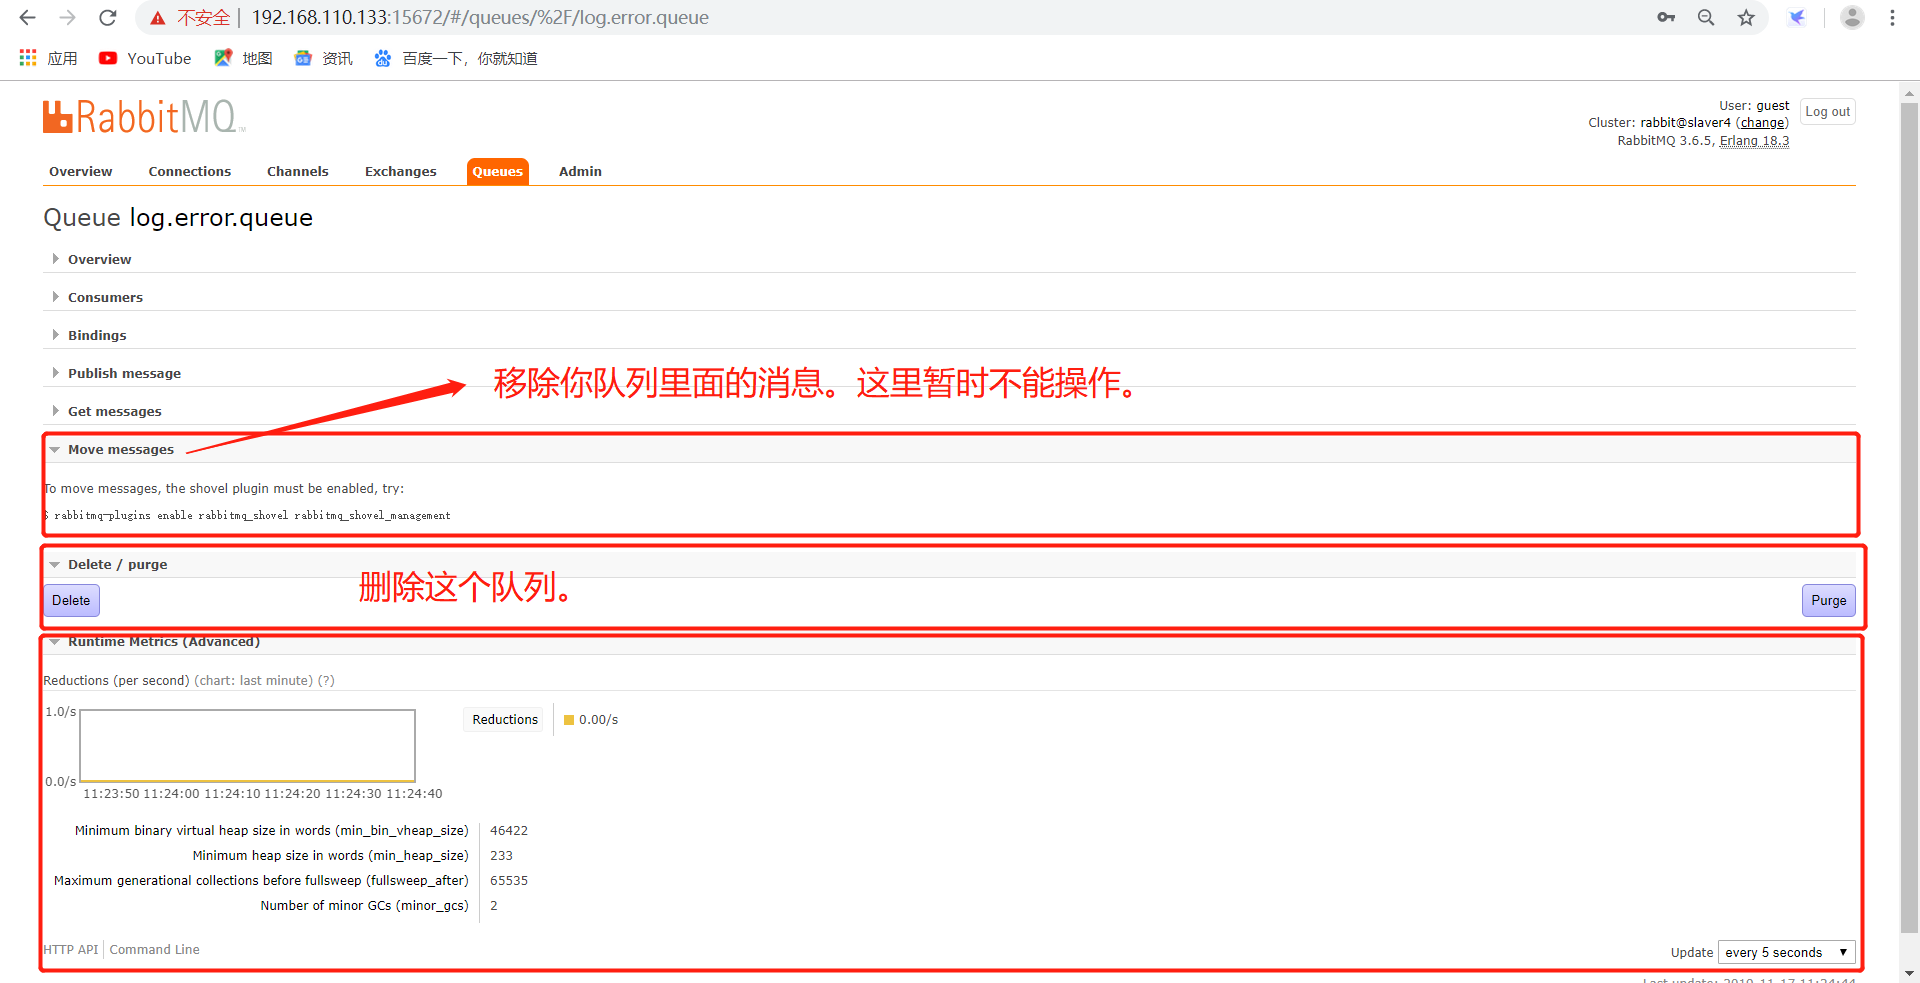This screenshot has height=983, width=1920.
Task: Click the zoom magnifier icon in address bar
Action: (1706, 18)
